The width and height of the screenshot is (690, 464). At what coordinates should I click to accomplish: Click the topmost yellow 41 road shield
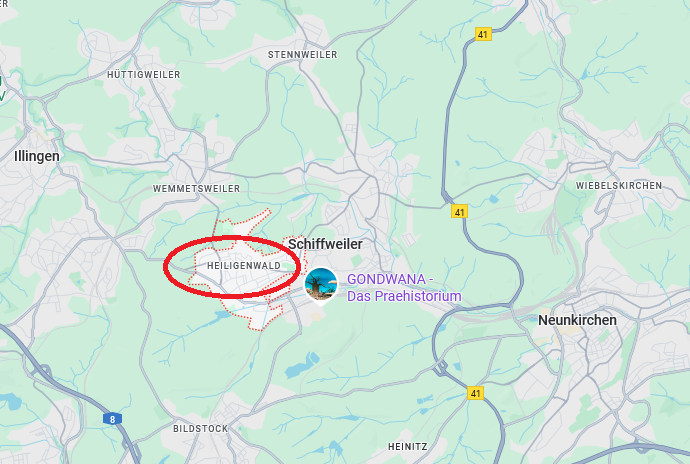coord(483,34)
